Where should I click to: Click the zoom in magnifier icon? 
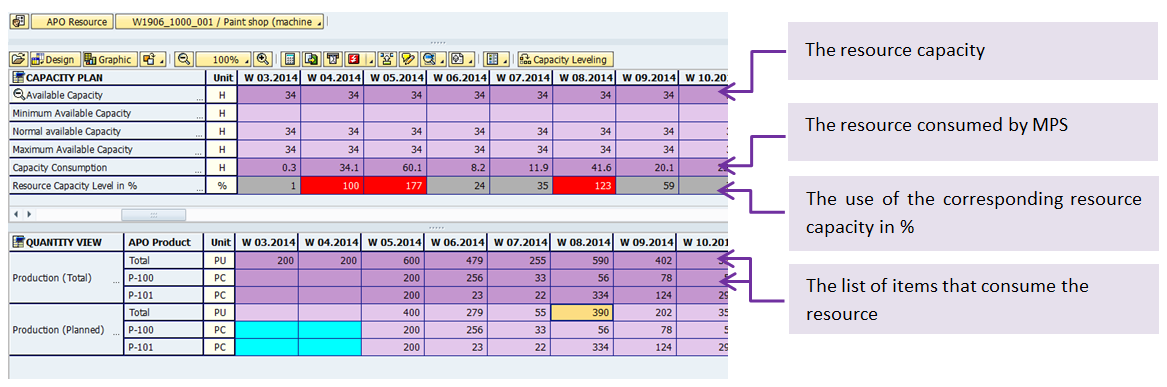(x=262, y=60)
